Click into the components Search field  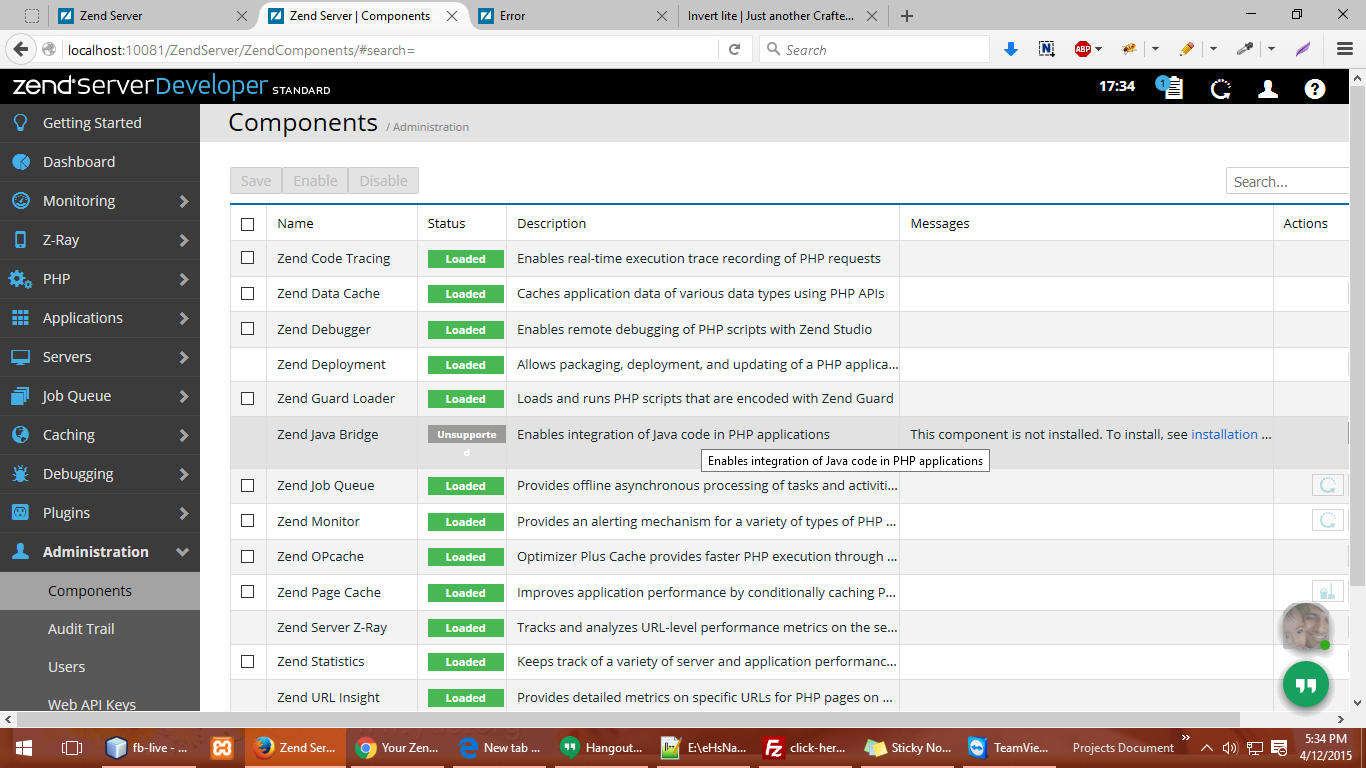[x=1288, y=181]
